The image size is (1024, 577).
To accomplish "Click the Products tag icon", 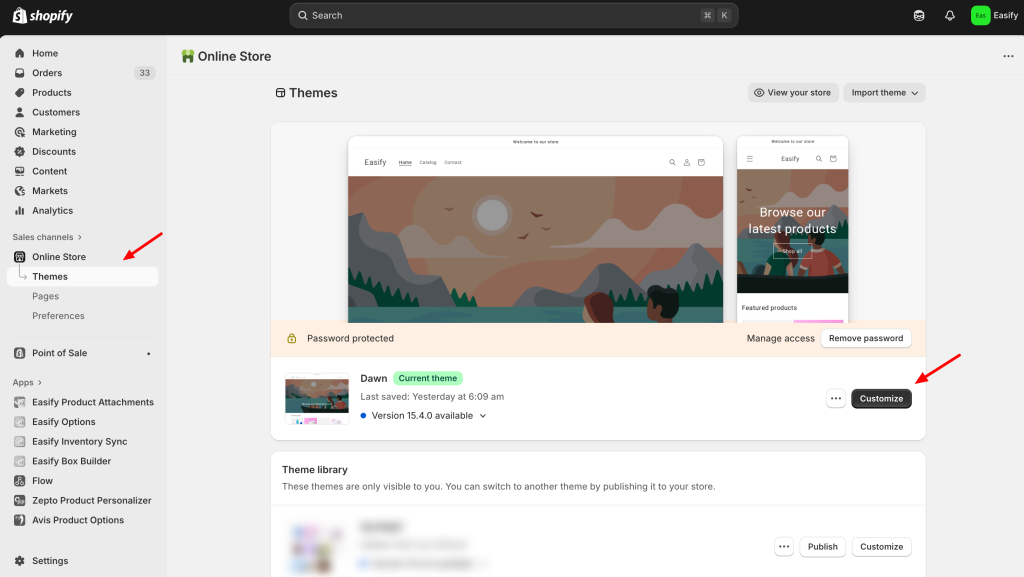I will (x=20, y=93).
